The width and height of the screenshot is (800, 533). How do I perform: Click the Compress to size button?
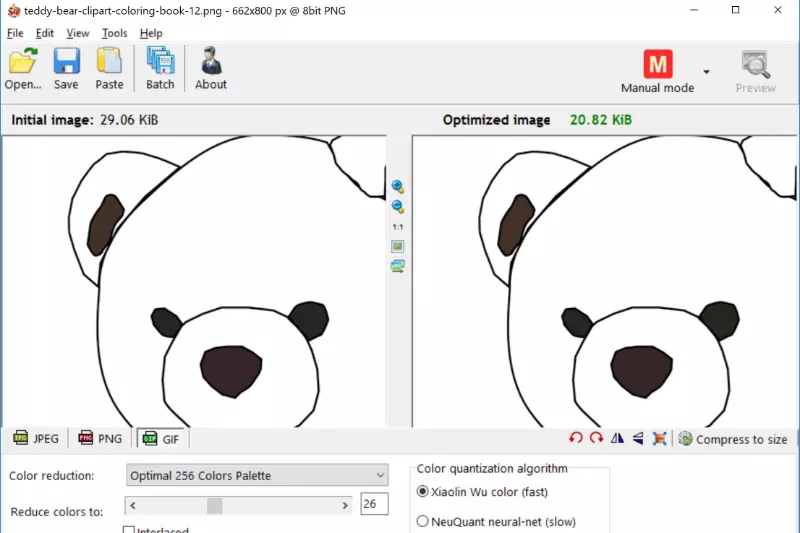click(732, 439)
